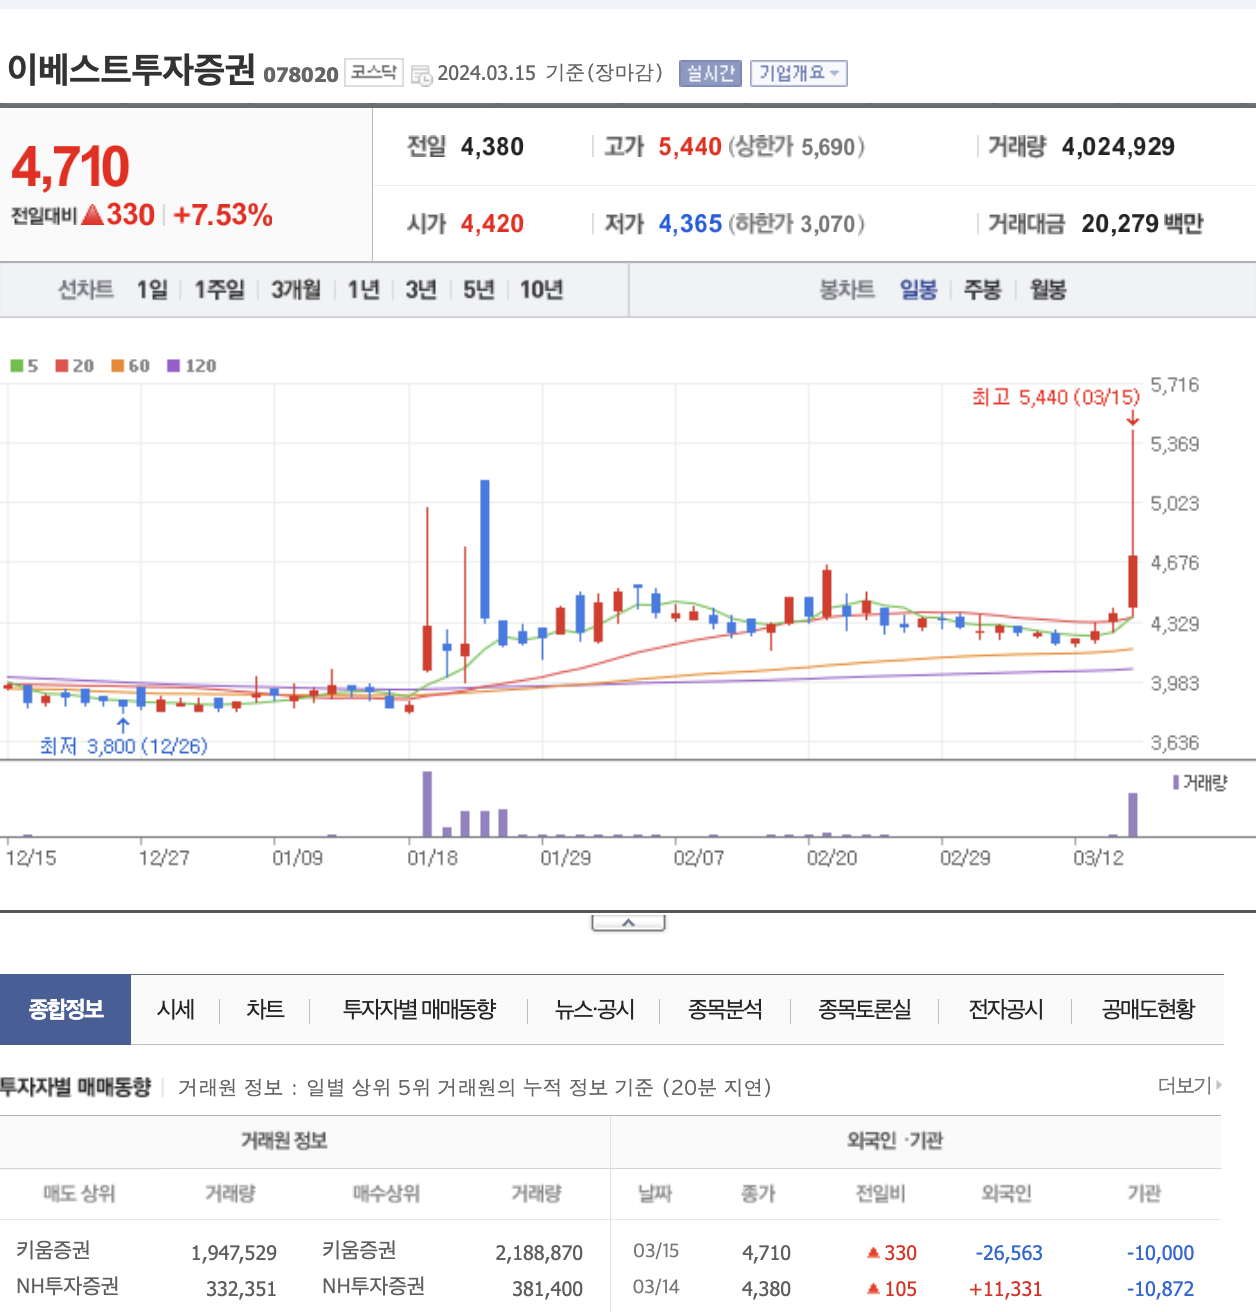Open the 전자공시 tab
Screen dimensions: 1256x1312
point(1006,1010)
